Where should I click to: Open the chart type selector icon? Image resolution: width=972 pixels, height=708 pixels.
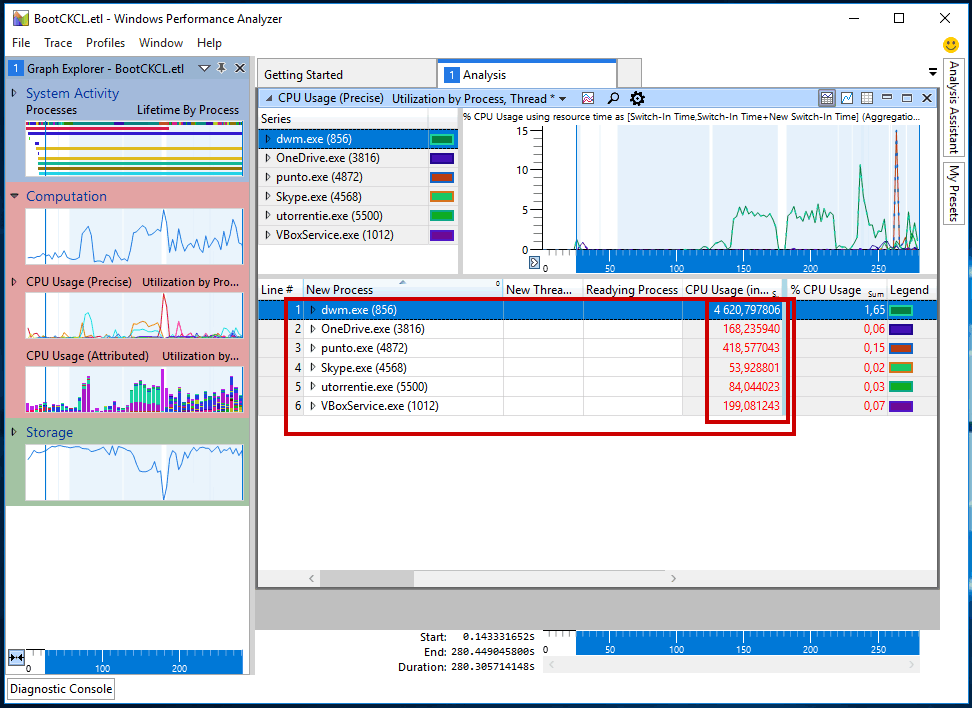pyautogui.click(x=588, y=98)
